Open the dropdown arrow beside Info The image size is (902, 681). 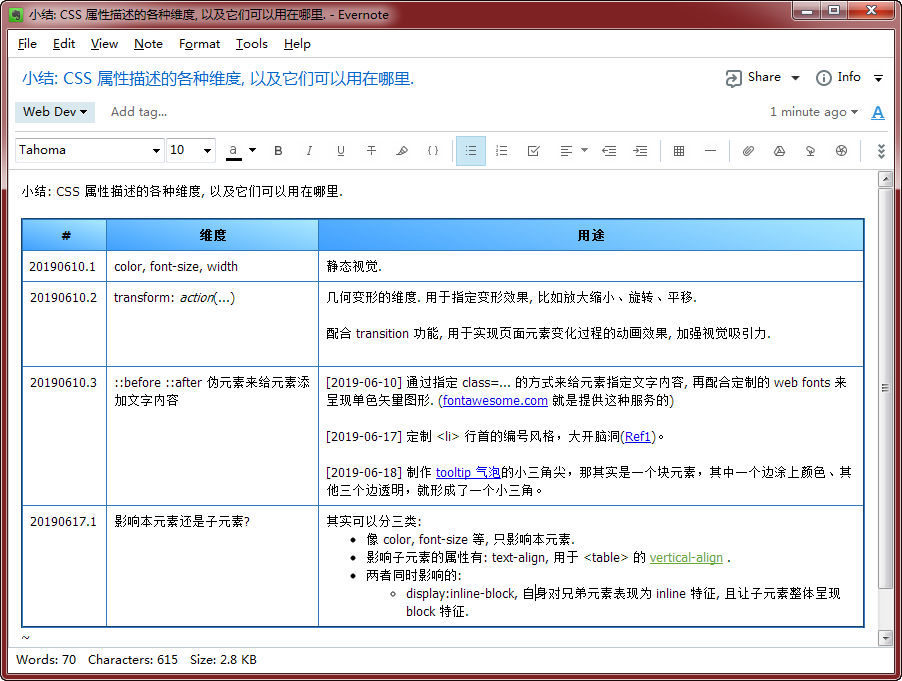click(878, 78)
